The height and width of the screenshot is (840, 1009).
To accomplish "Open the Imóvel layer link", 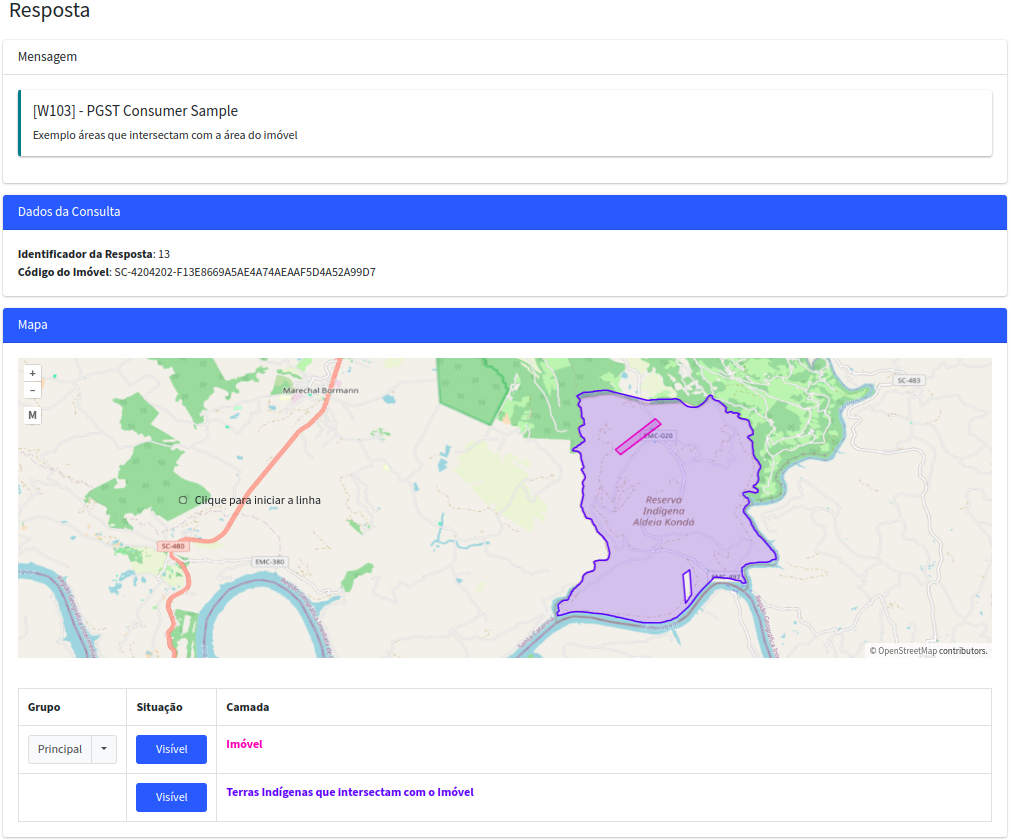I will [x=244, y=744].
